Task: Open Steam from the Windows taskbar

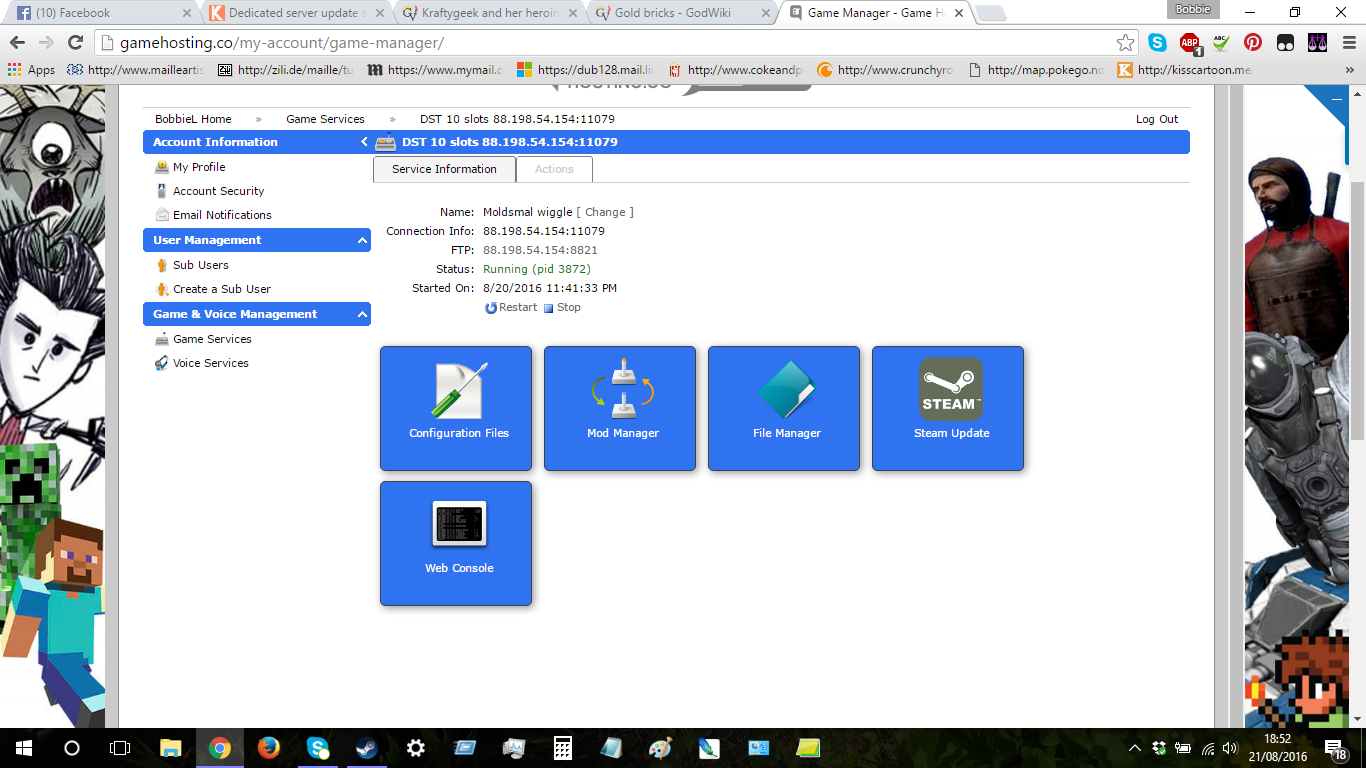Action: click(x=367, y=748)
